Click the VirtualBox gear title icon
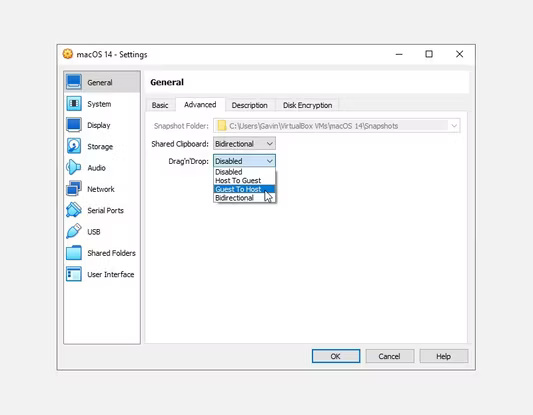533x415 pixels. tap(68, 54)
